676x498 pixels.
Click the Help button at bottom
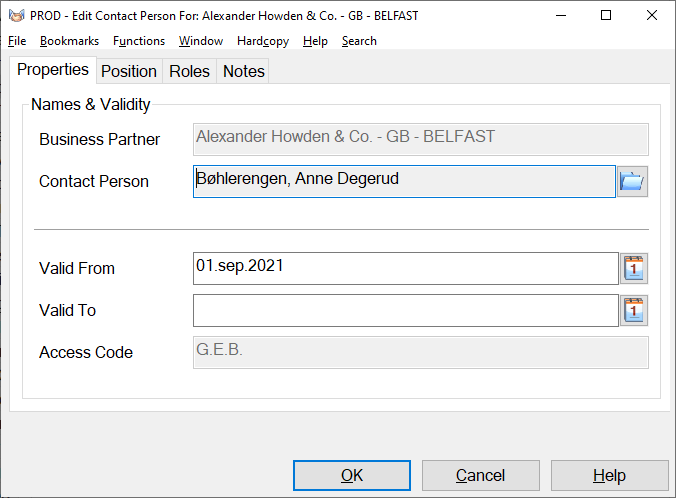pyautogui.click(x=609, y=475)
